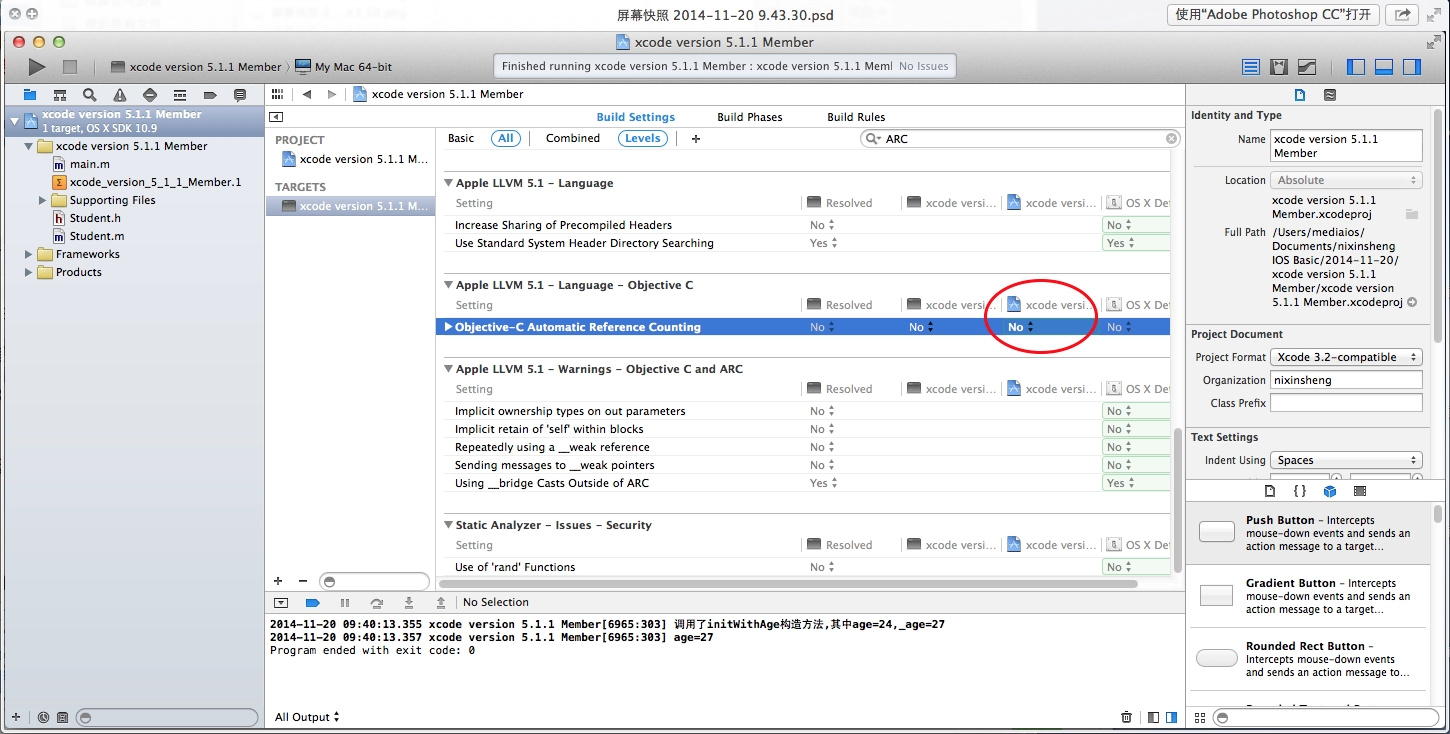
Task: Show the Object library cube icon
Action: pos(1330,491)
